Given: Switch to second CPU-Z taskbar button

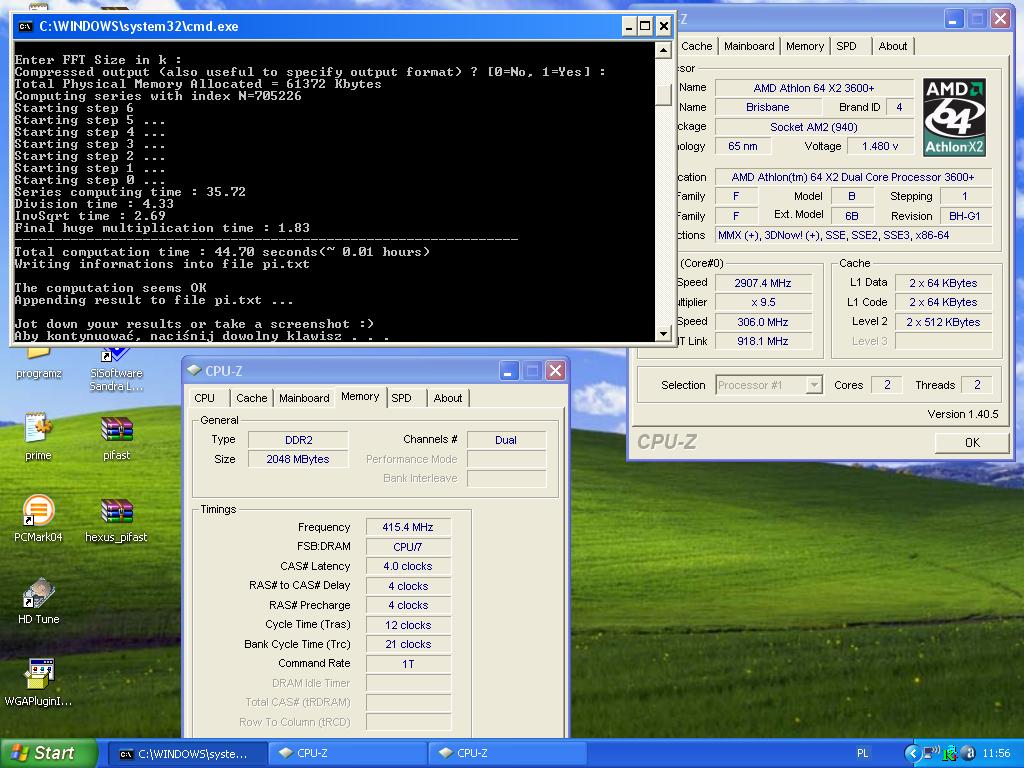Looking at the screenshot, I should tap(507, 753).
